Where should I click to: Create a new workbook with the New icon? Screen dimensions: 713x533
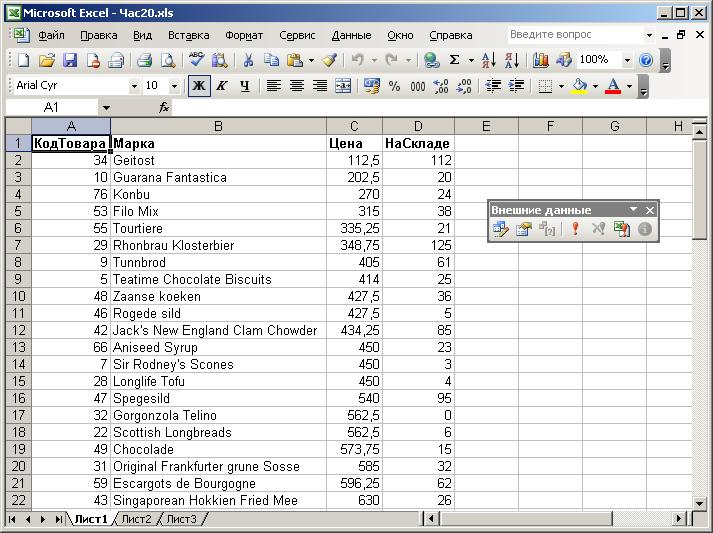click(x=23, y=60)
